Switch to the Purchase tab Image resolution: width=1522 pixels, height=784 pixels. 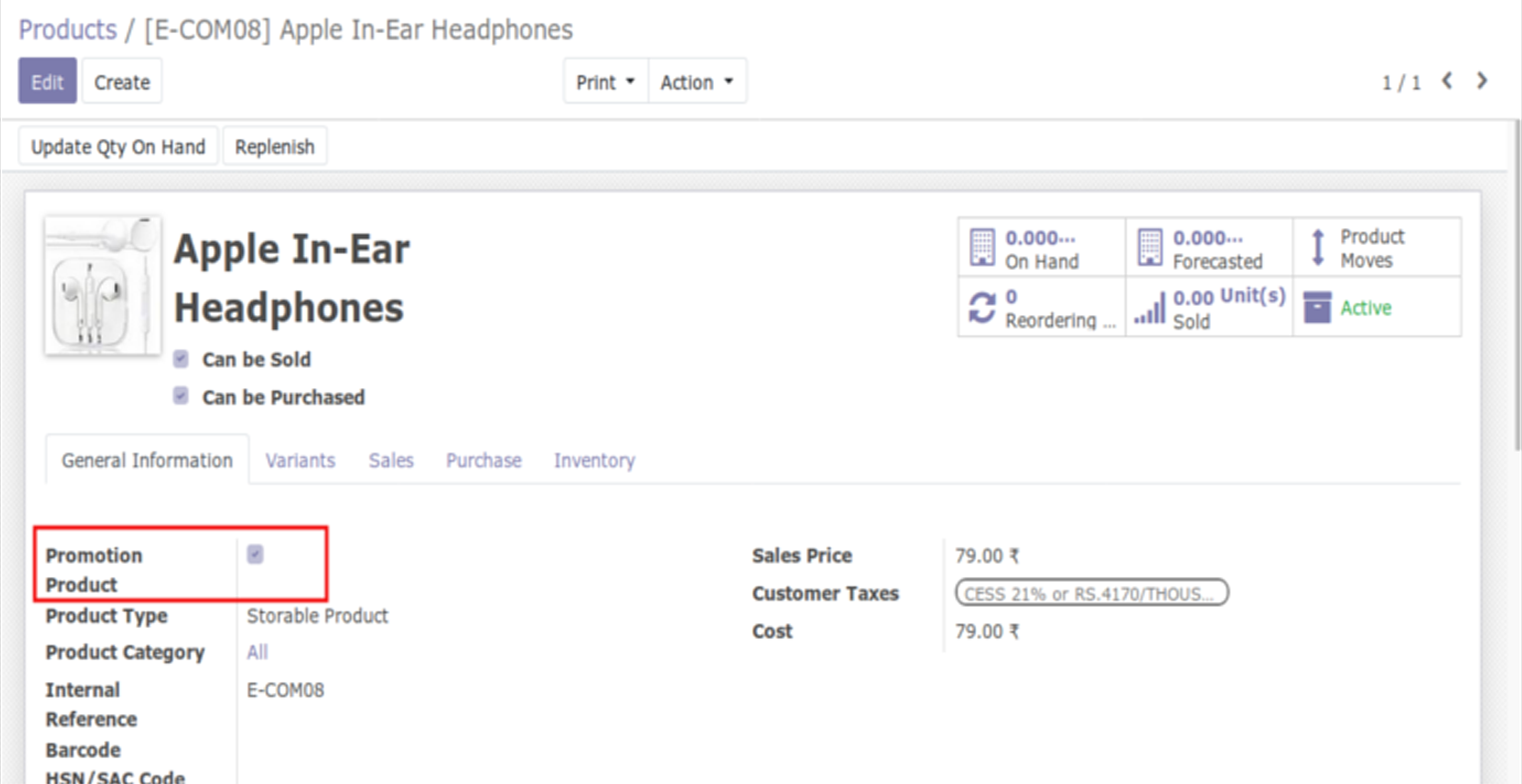pyautogui.click(x=484, y=460)
